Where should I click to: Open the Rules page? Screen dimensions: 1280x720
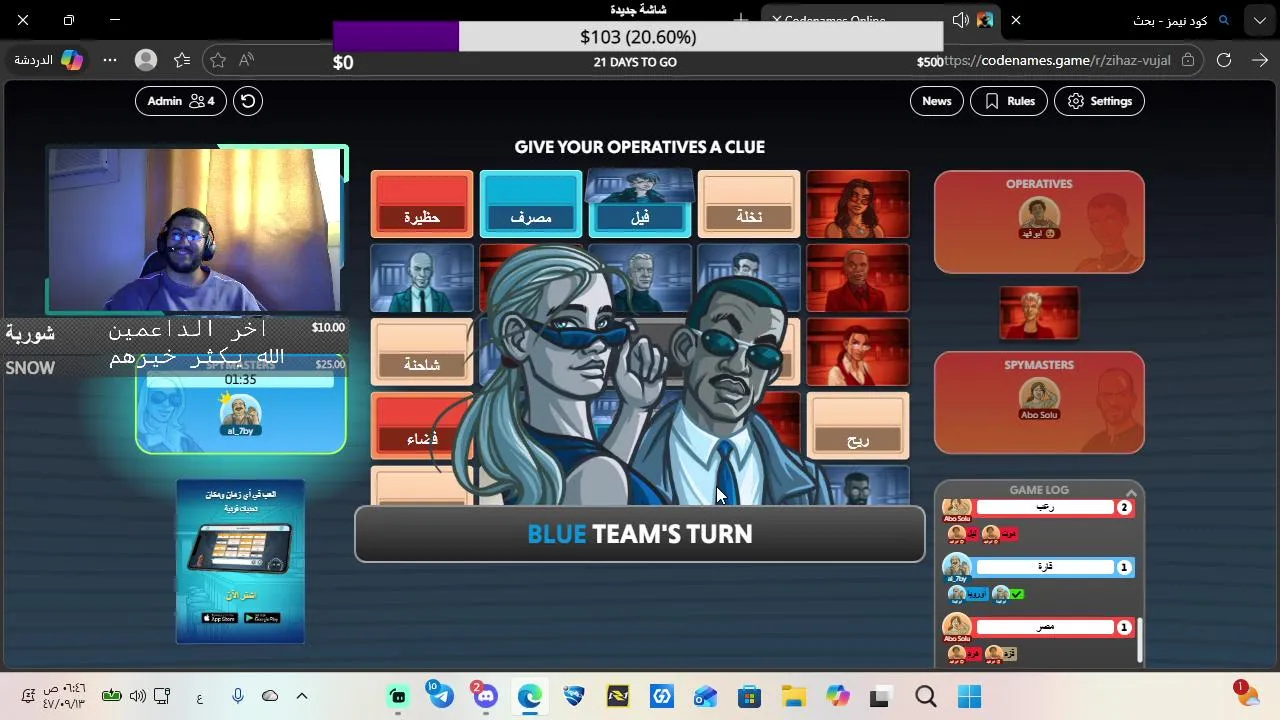[x=1009, y=101]
